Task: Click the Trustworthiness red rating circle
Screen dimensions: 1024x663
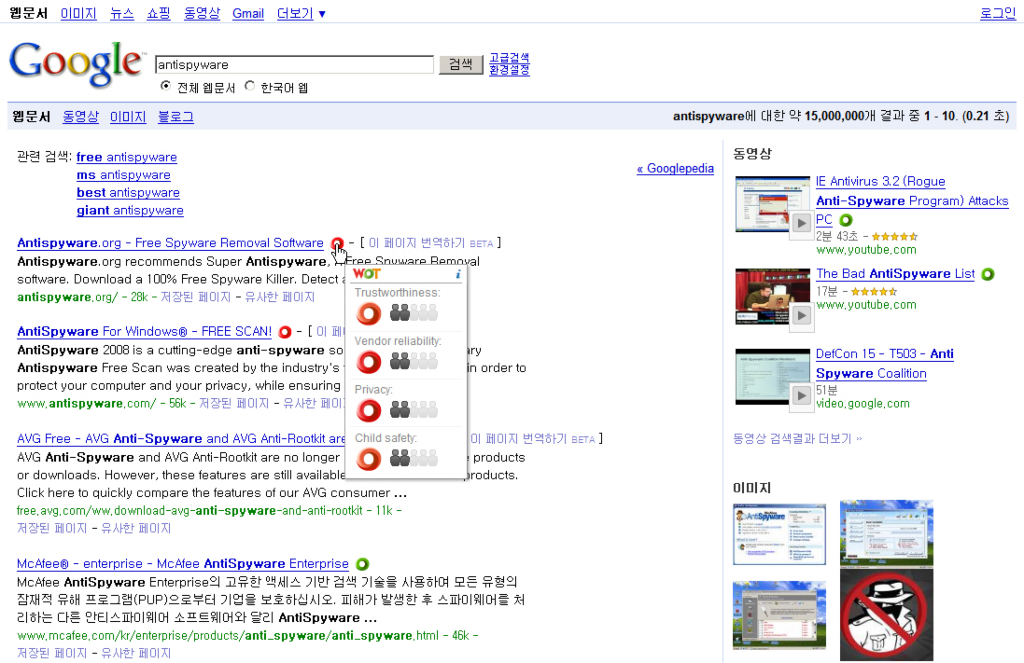Action: point(368,314)
